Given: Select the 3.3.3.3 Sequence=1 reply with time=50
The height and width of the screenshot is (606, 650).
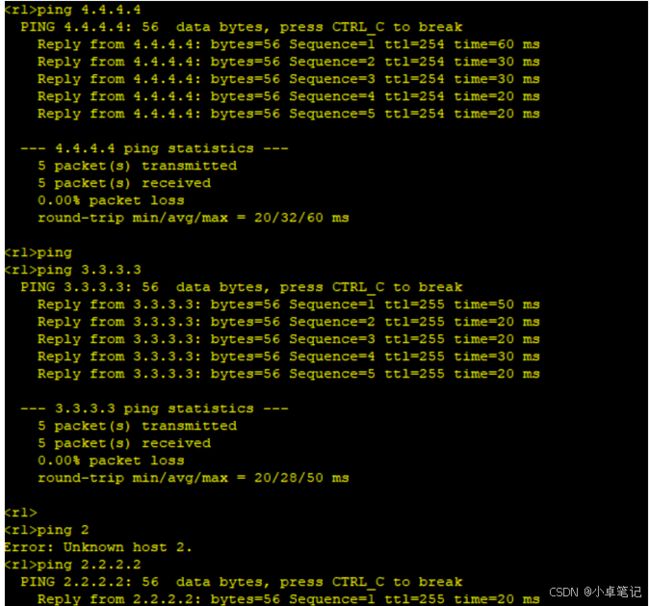Looking at the screenshot, I should 289,305.
